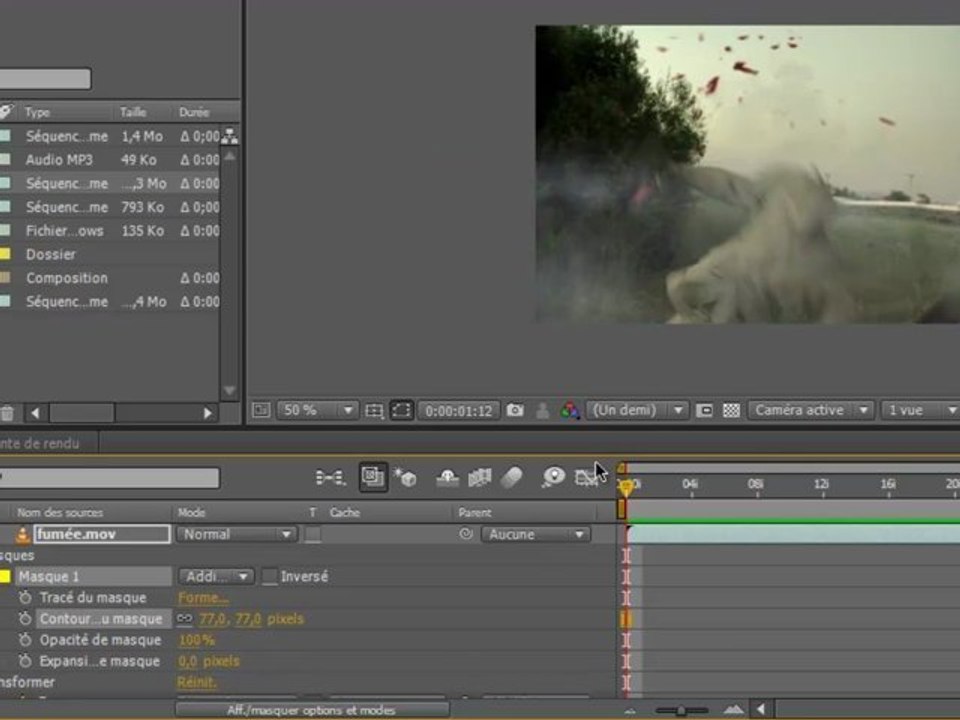Click the yellow current time indicator marker
Screen dimensions: 960x720
[626, 487]
